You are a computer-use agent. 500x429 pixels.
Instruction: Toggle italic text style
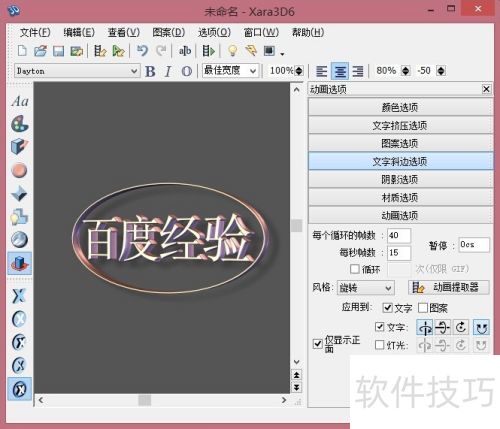pyautogui.click(x=168, y=71)
